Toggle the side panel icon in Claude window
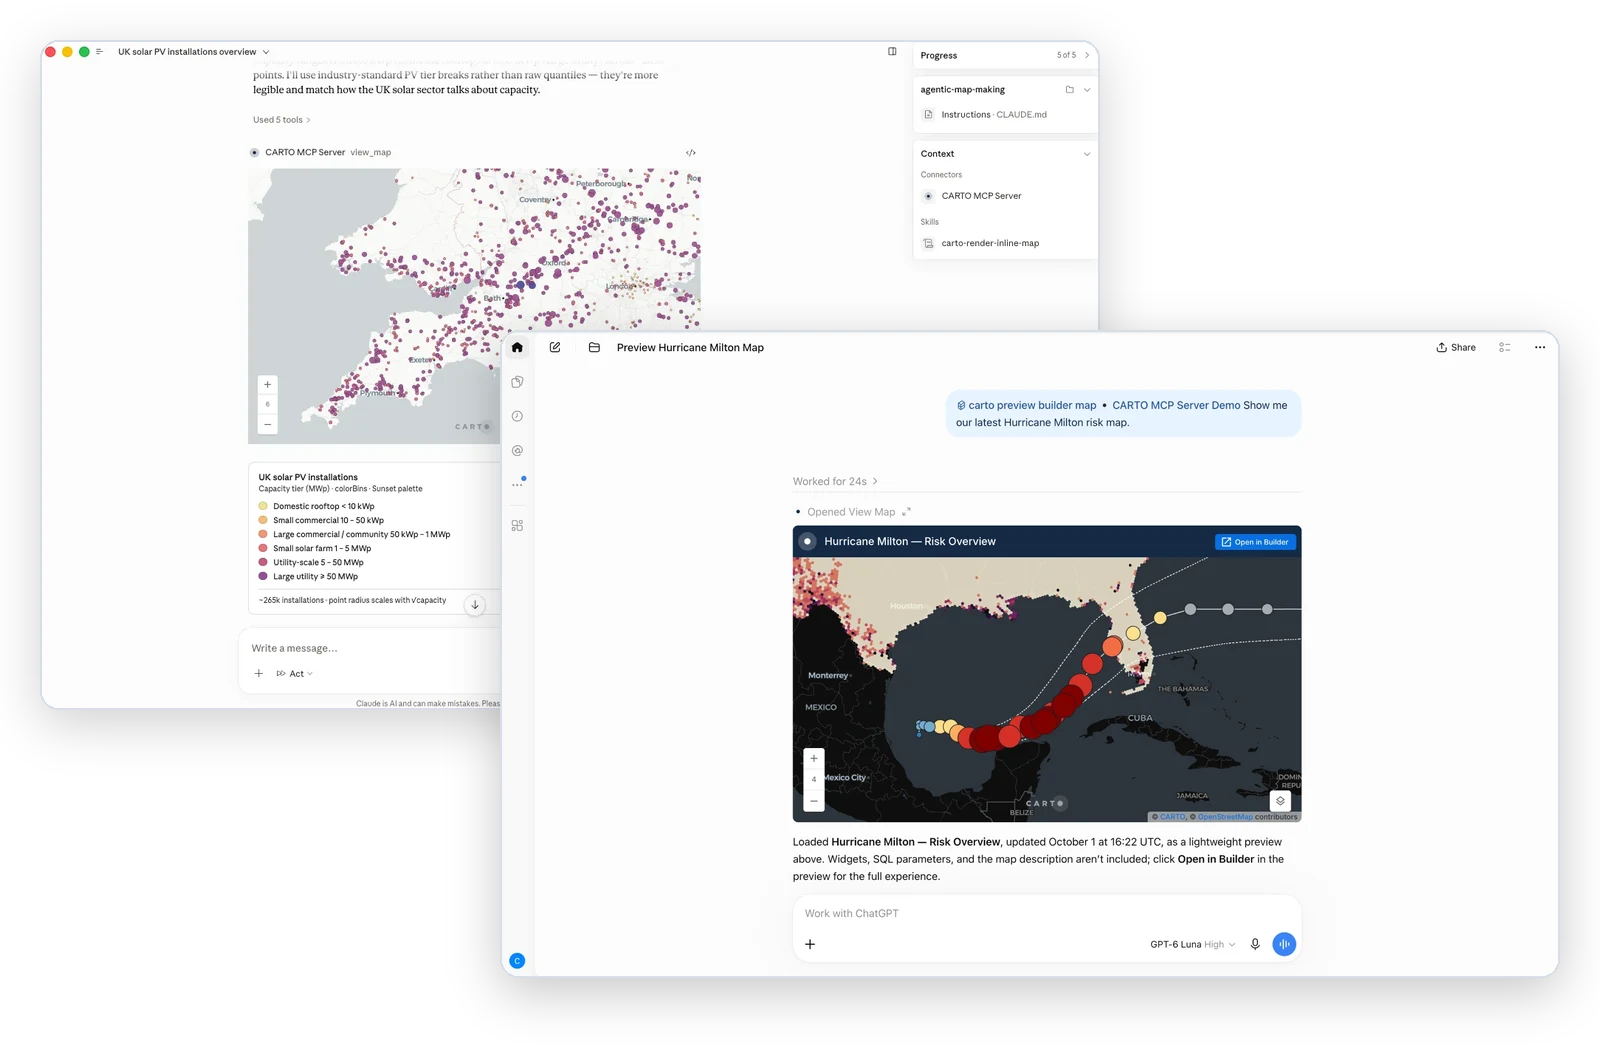 [892, 51]
